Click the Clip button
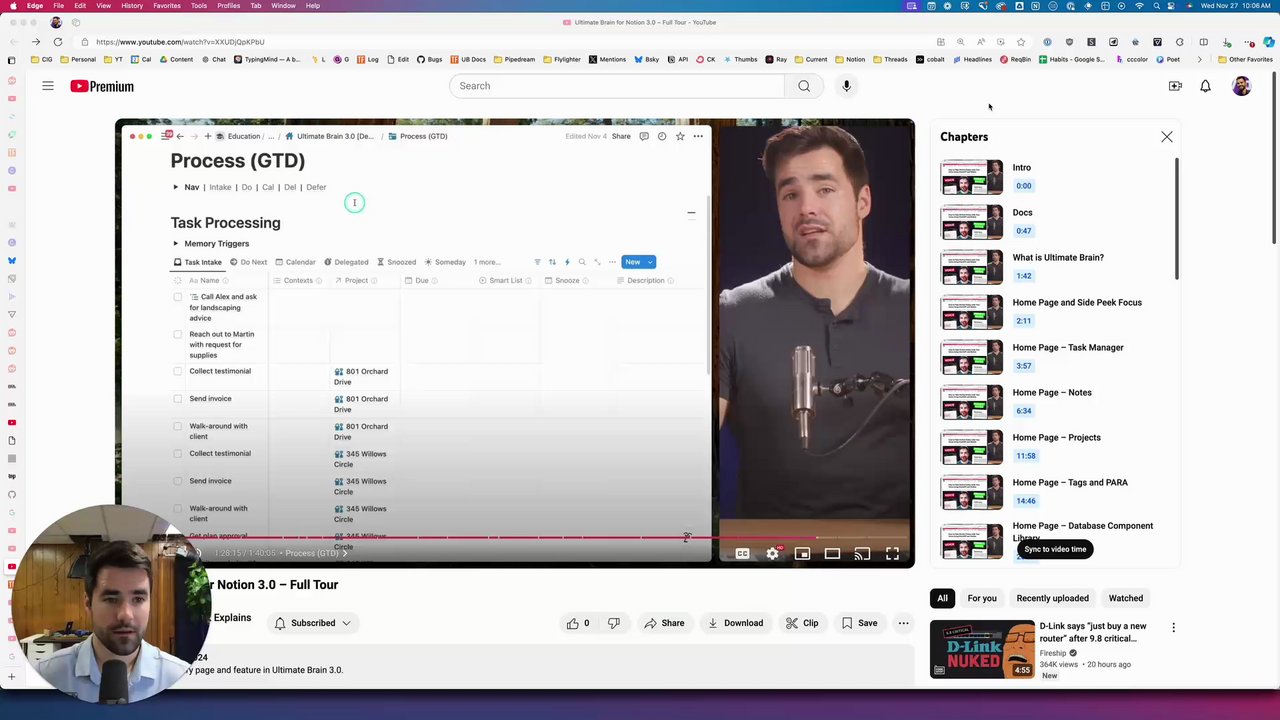This screenshot has height=720, width=1280. click(801, 623)
